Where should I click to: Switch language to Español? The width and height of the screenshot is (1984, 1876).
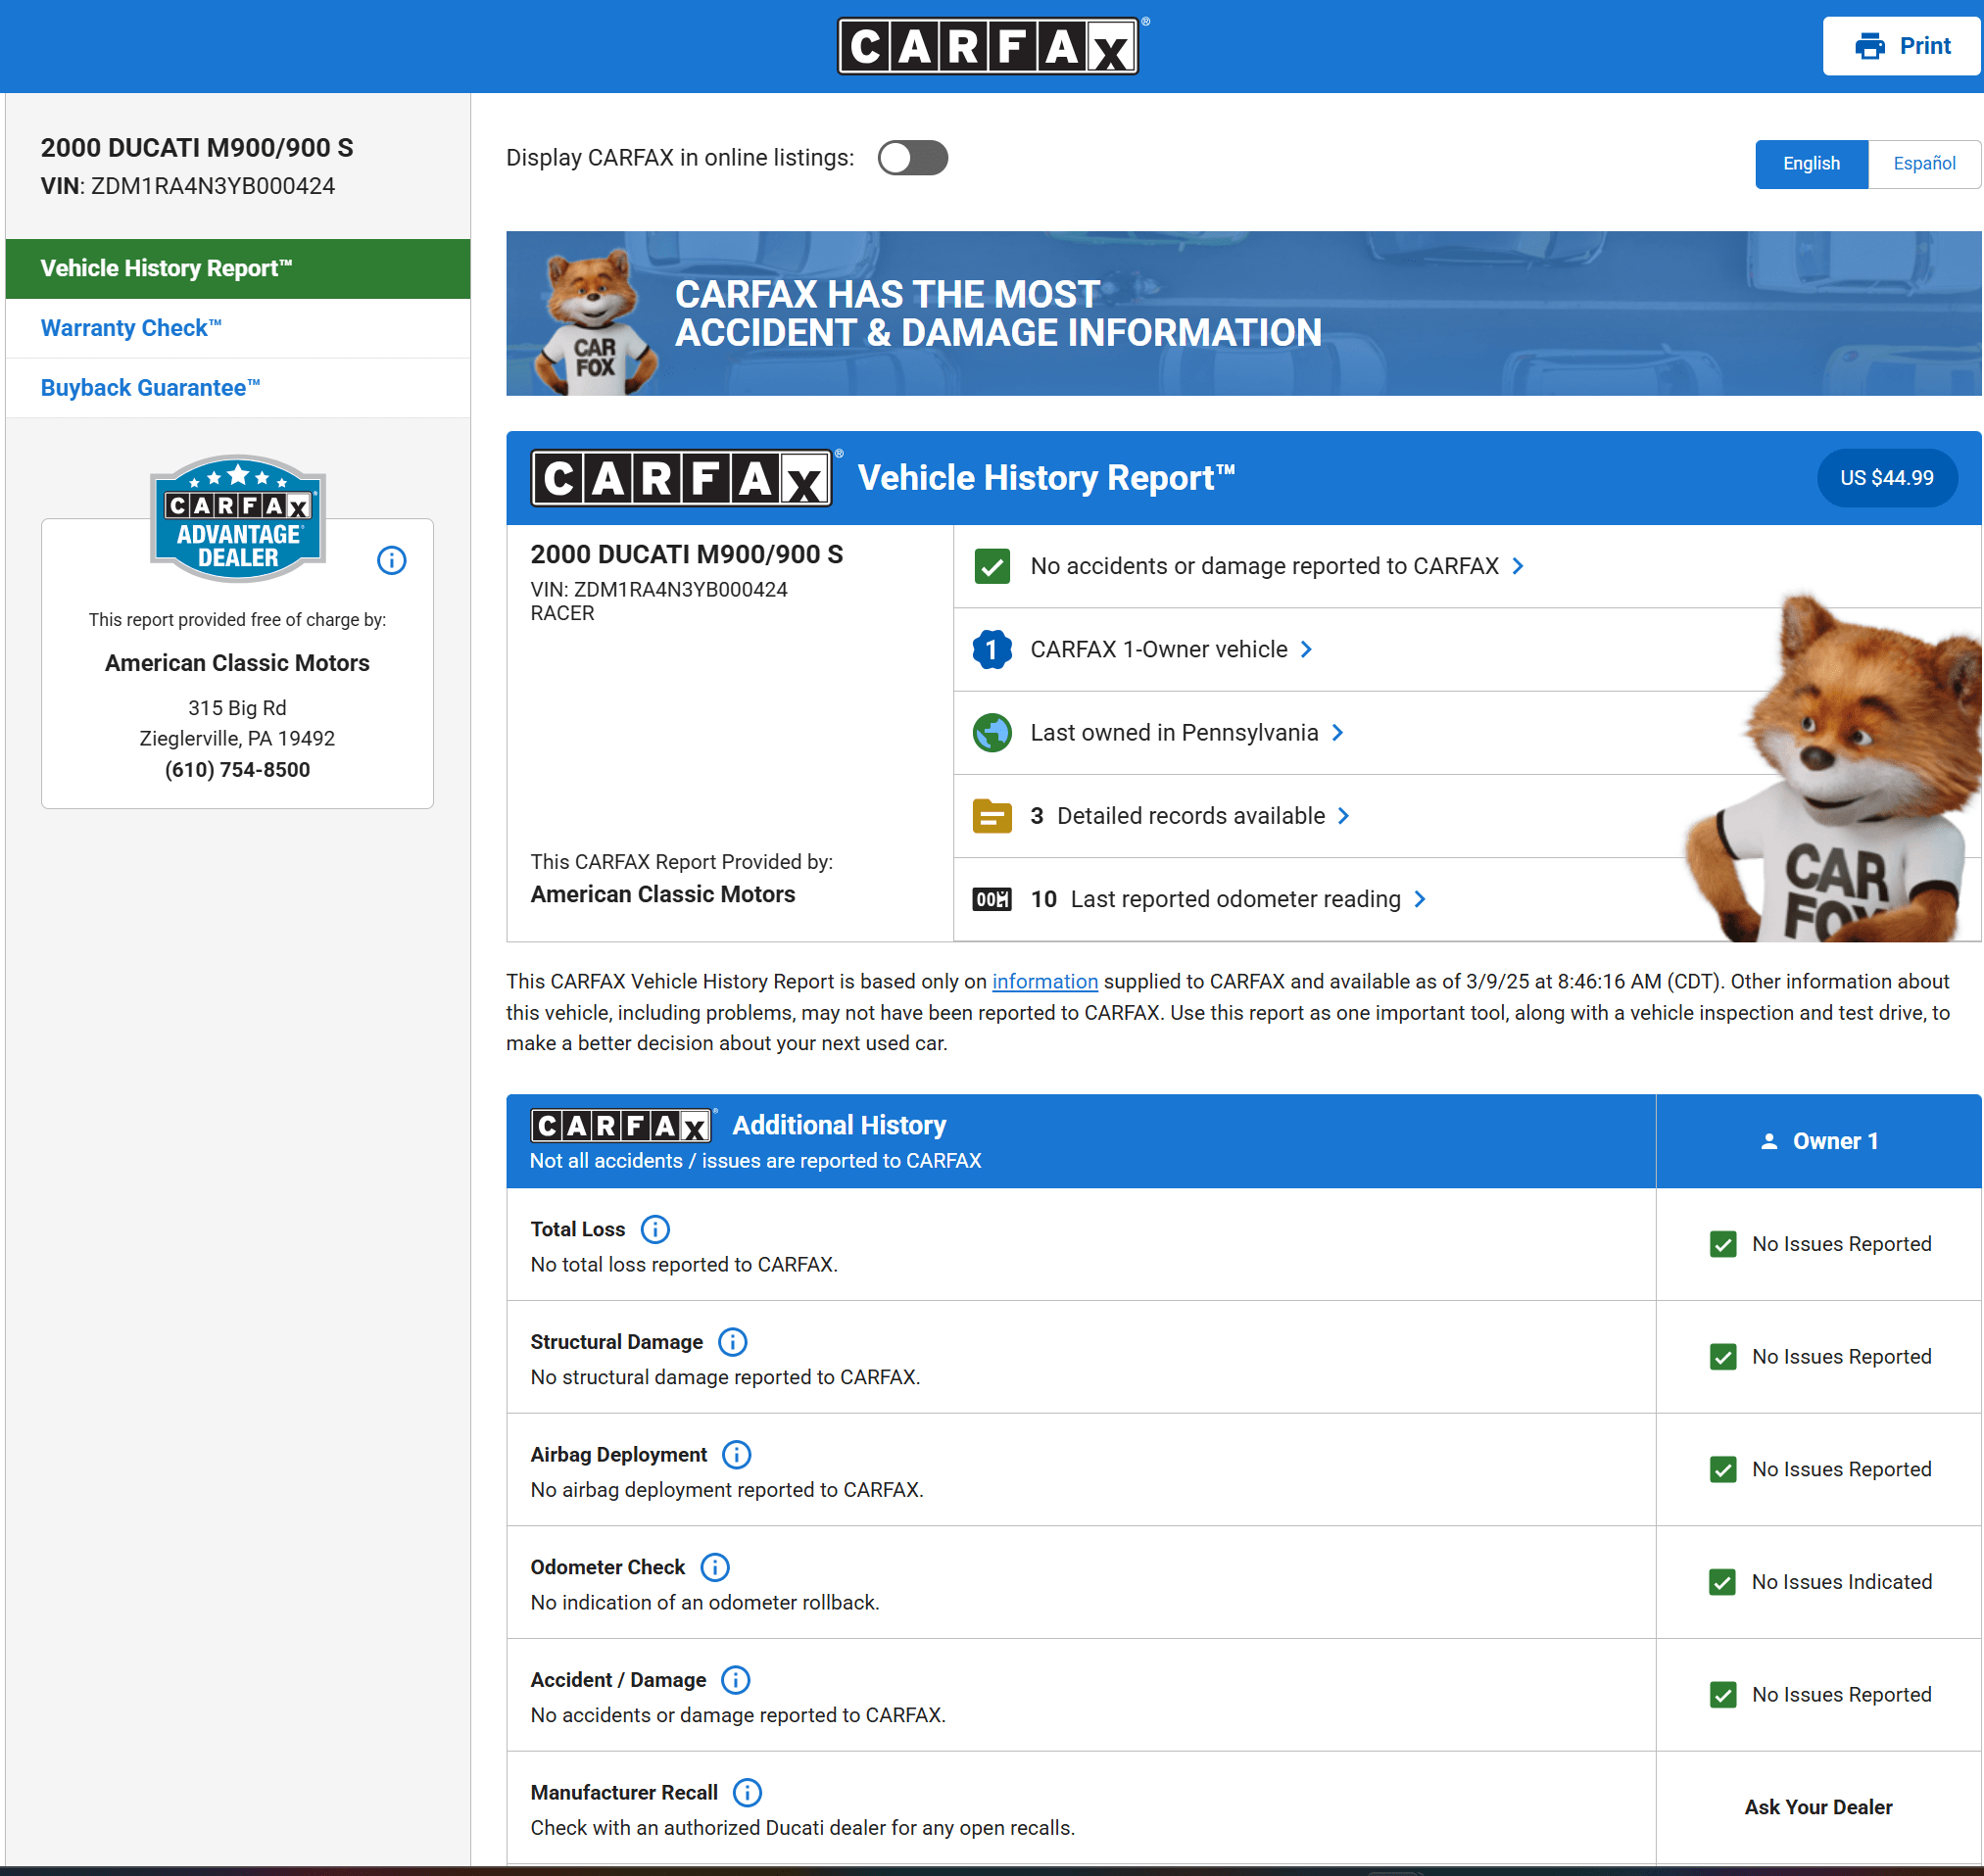point(1923,164)
